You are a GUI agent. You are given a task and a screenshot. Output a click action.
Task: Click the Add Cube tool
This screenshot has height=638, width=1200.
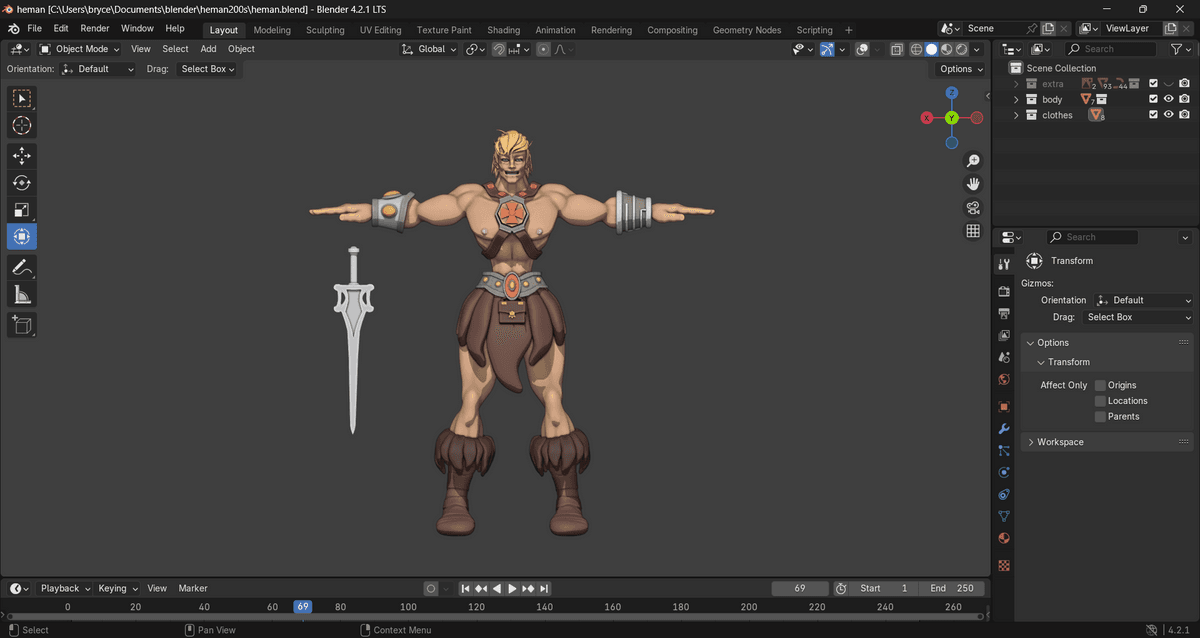tap(21, 324)
